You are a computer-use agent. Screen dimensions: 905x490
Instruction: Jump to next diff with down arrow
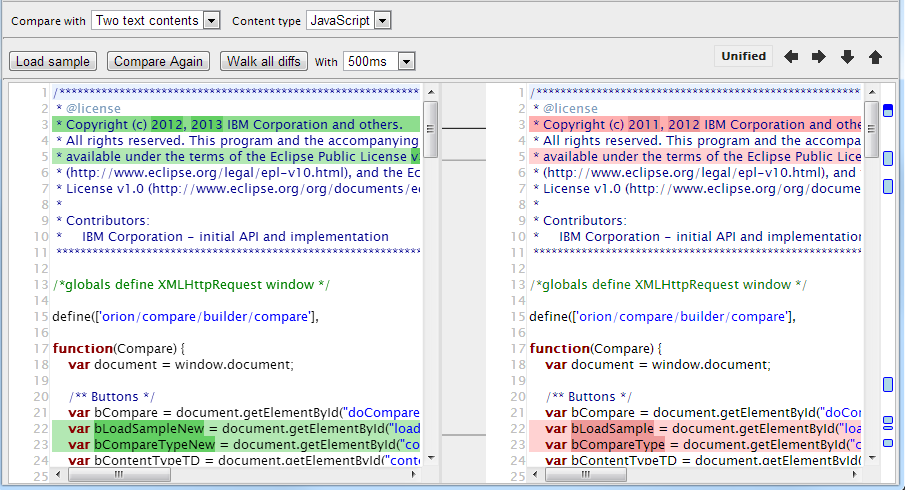[x=847, y=57]
